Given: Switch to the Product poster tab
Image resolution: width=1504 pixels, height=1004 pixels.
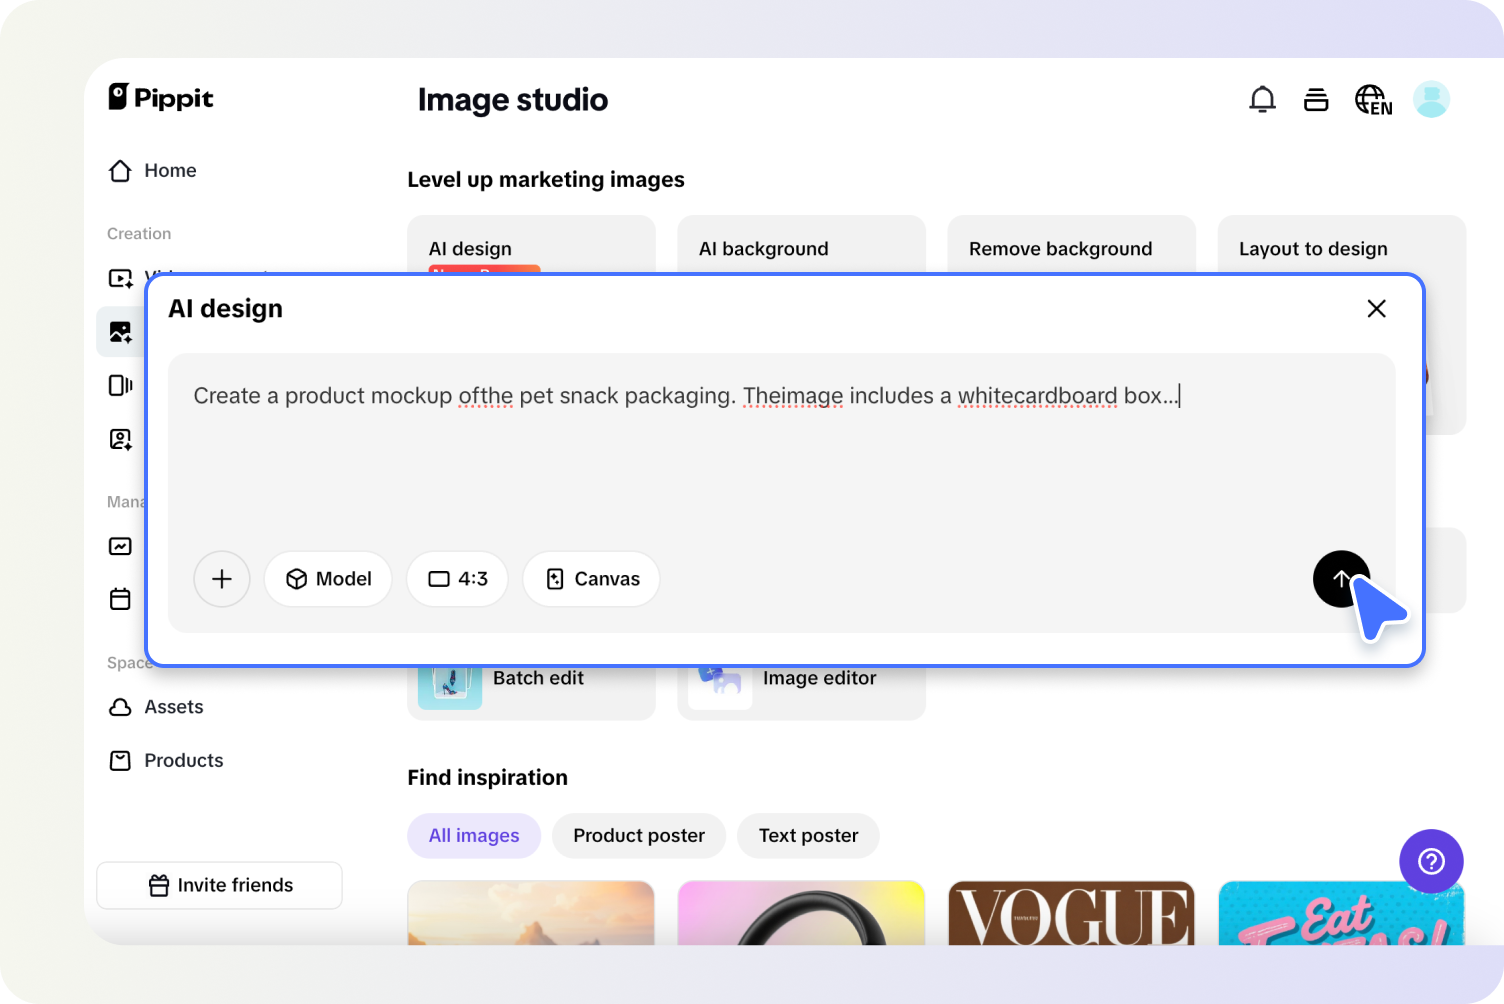Looking at the screenshot, I should [639, 836].
